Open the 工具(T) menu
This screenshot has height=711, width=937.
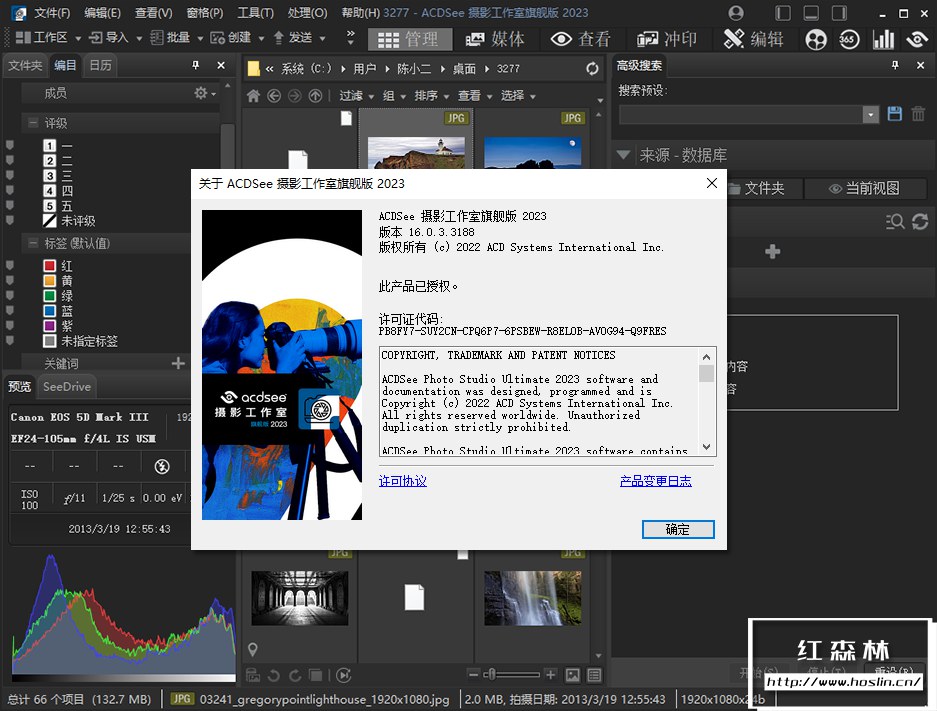(255, 13)
